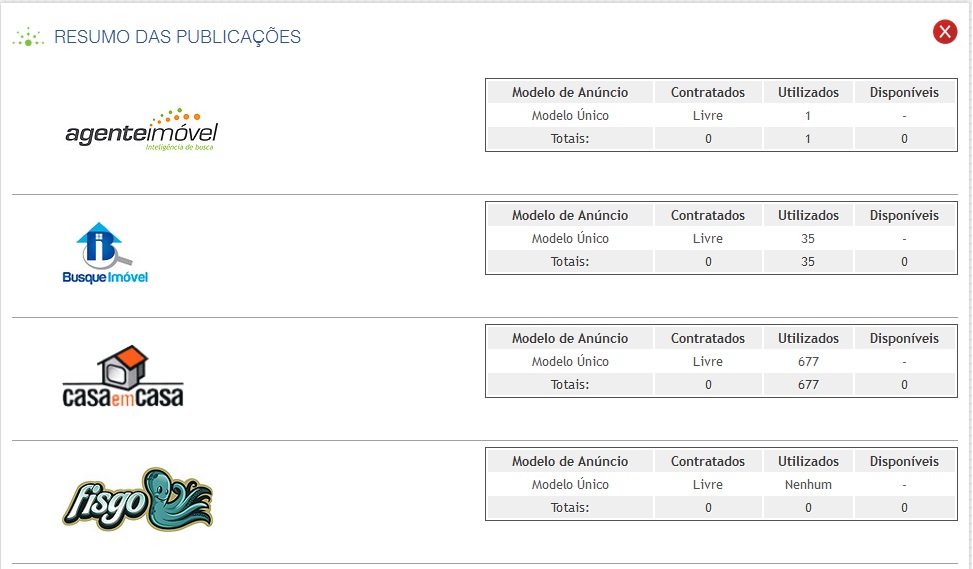The width and height of the screenshot is (973, 569).
Task: Click the Totais label in Fisgo's table
Action: [x=570, y=507]
